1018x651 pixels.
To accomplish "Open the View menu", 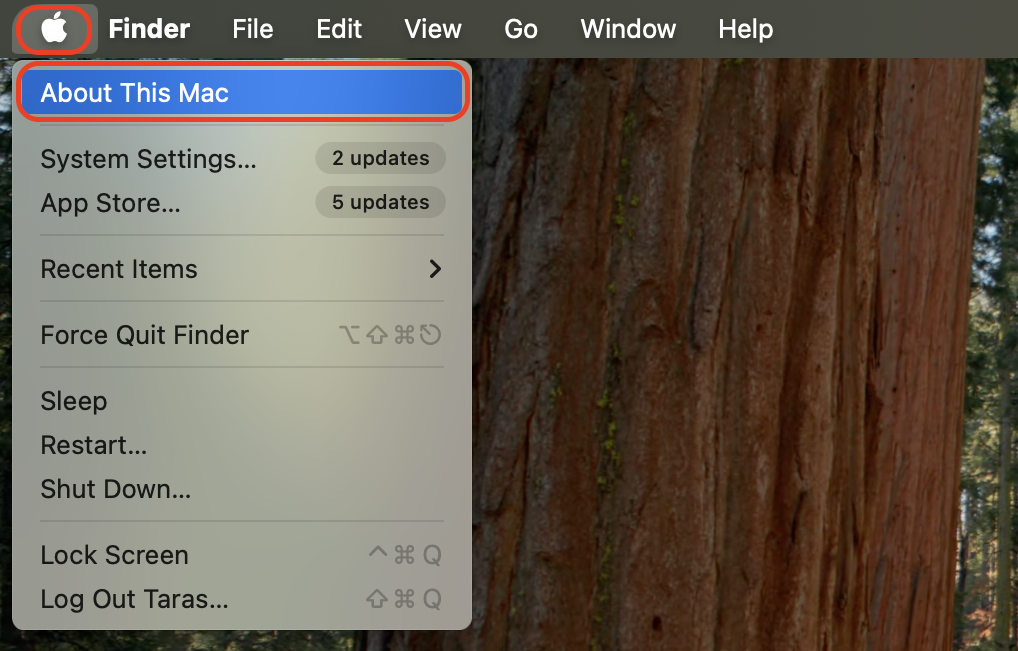I will coord(432,29).
